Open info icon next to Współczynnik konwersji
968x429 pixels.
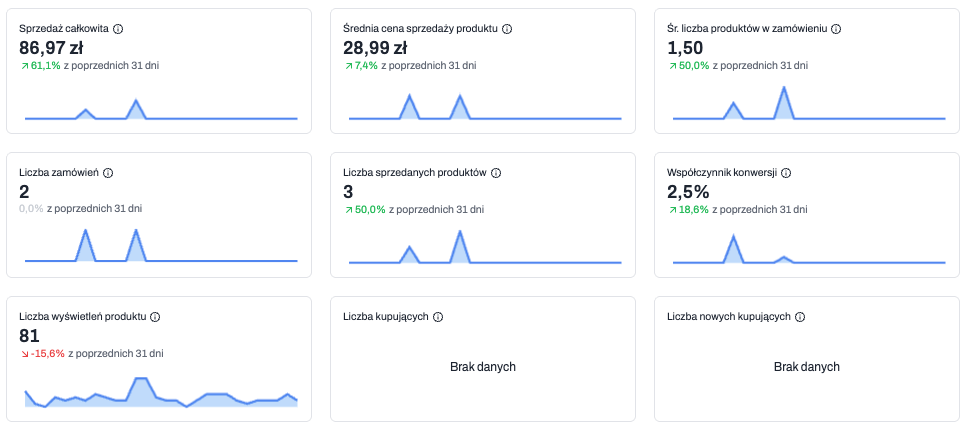click(x=786, y=173)
